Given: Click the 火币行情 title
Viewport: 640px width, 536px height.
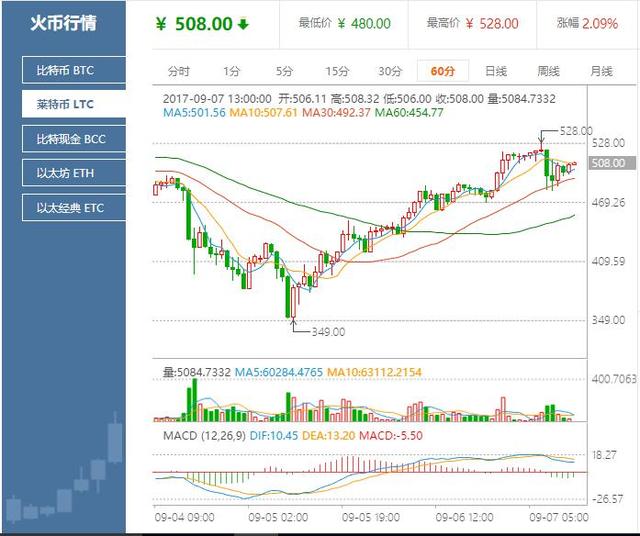Looking at the screenshot, I should coord(63,23).
